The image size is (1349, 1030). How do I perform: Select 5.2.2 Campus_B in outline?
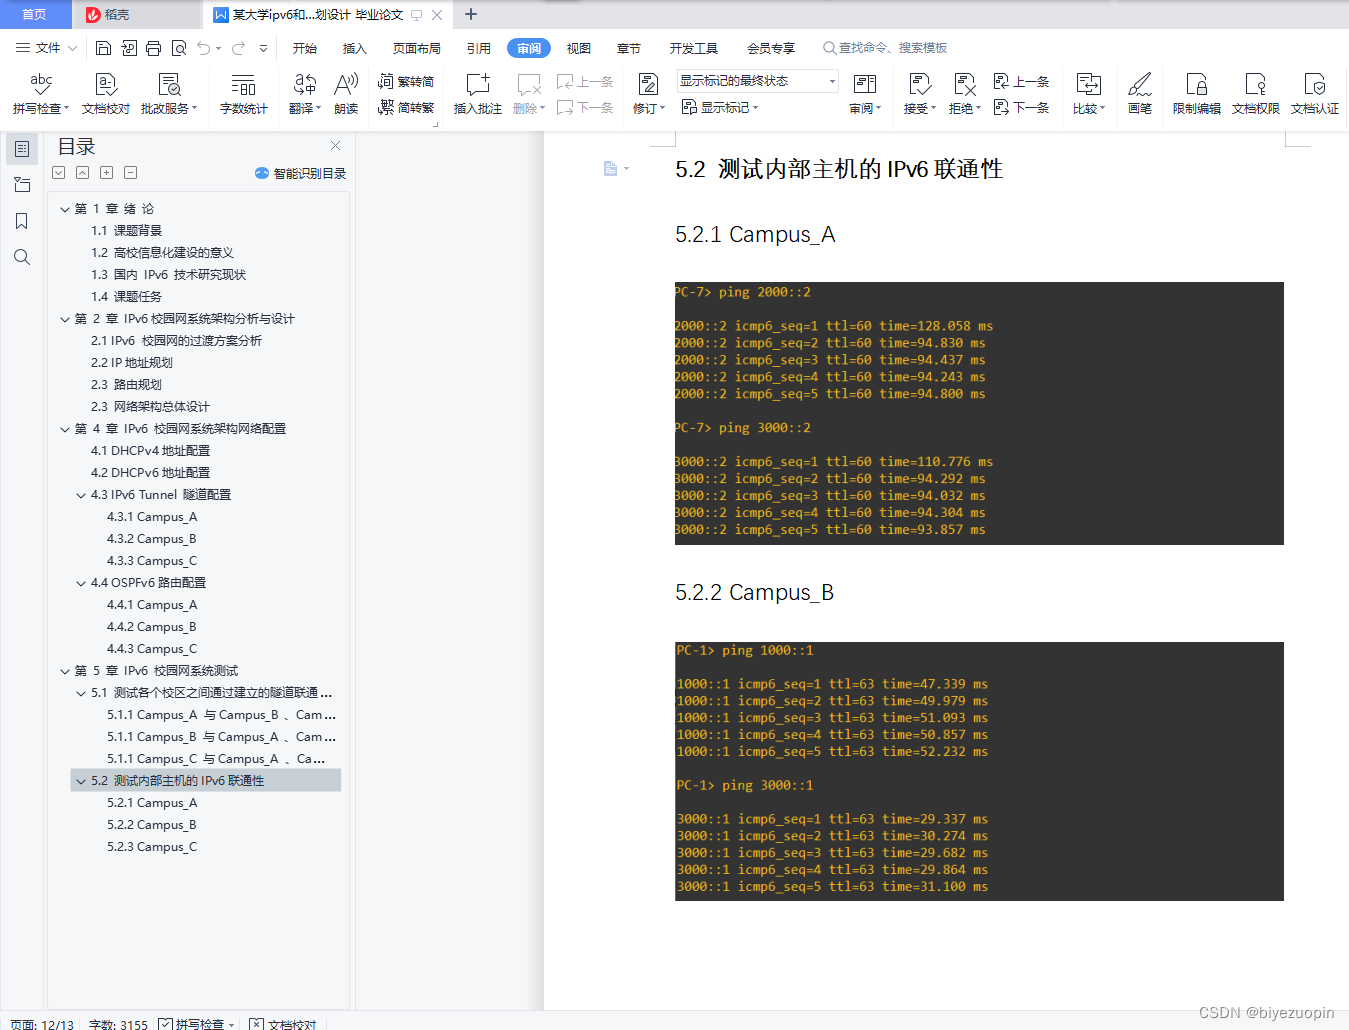pos(152,825)
